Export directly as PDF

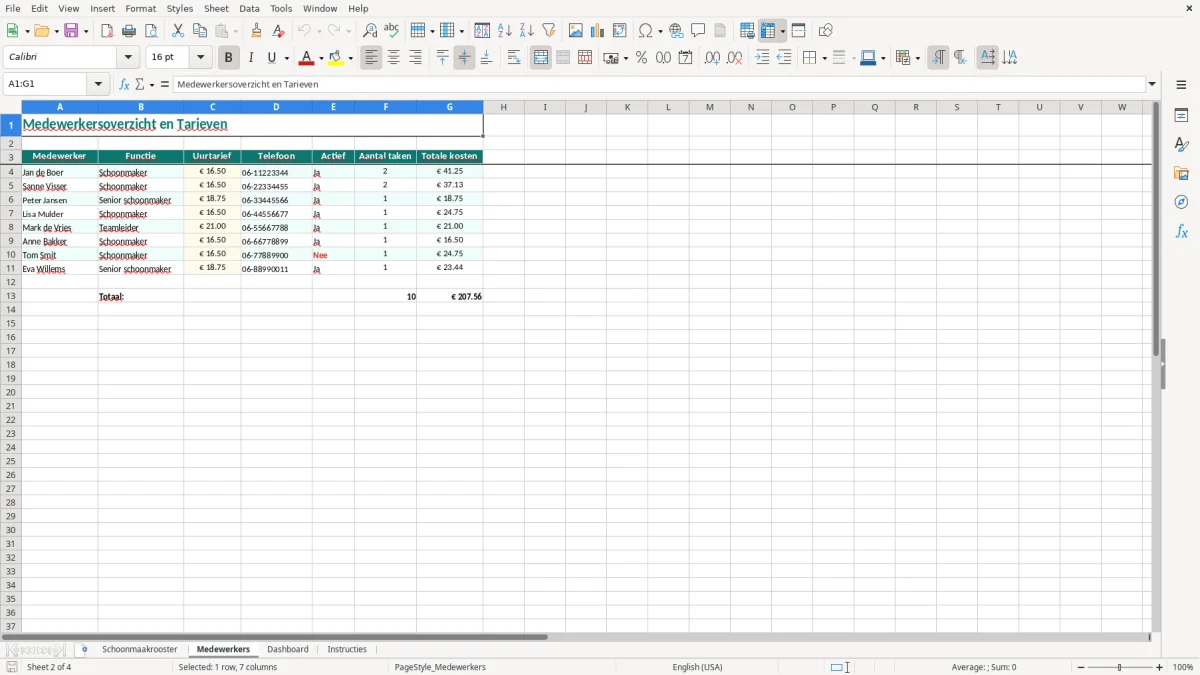[107, 31]
